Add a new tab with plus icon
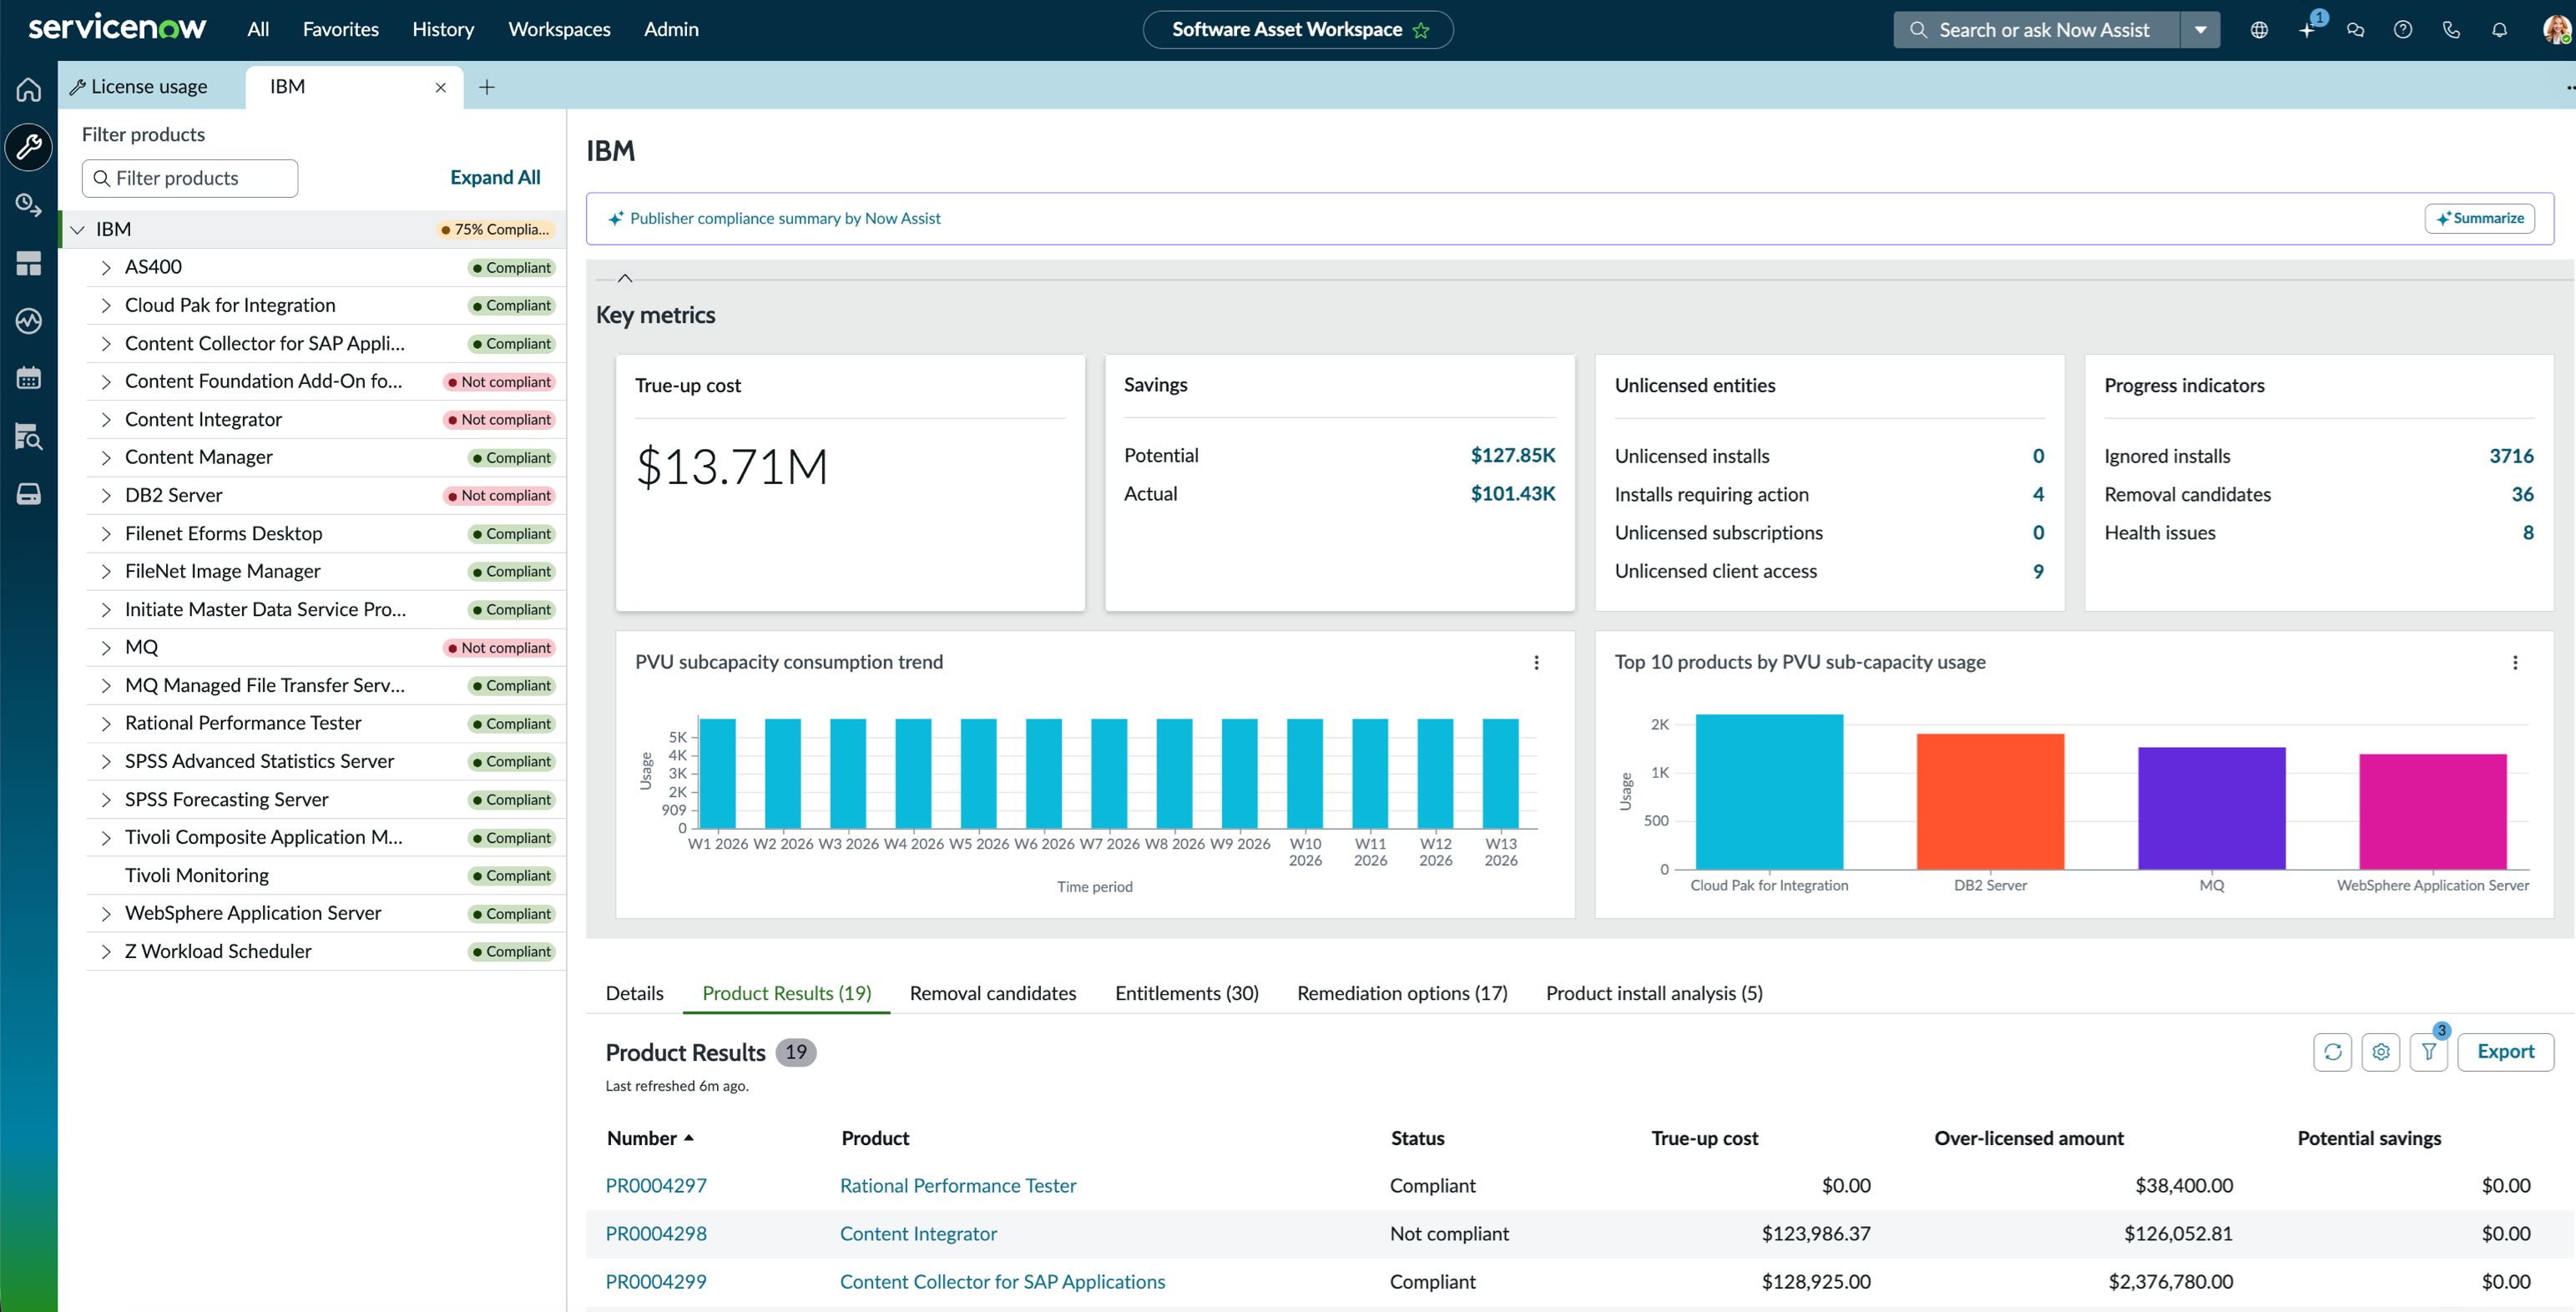Viewport: 2576px width, 1312px height. click(486, 88)
